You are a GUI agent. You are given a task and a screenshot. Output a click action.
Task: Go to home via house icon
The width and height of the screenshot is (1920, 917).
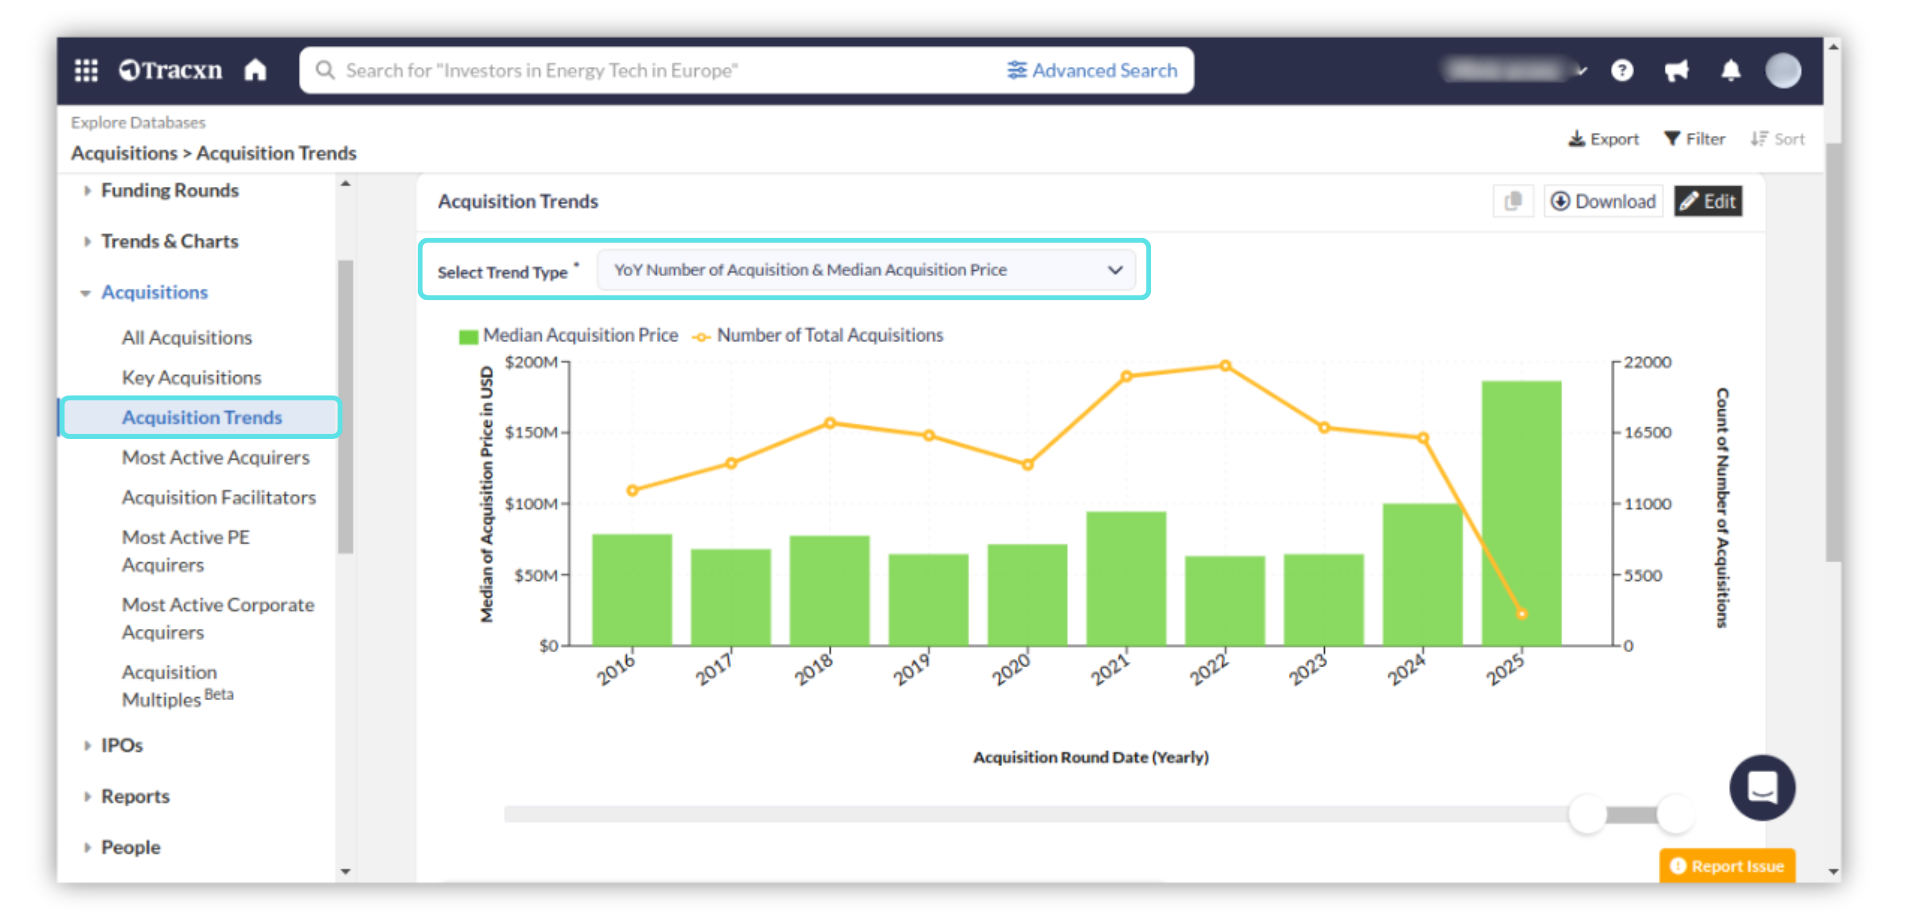(x=256, y=70)
